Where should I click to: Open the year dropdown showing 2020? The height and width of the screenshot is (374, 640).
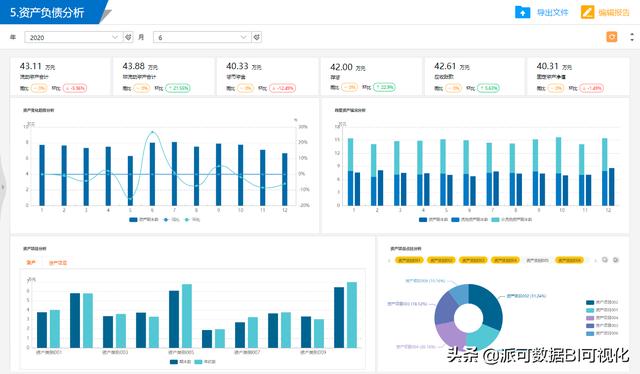tap(73, 37)
